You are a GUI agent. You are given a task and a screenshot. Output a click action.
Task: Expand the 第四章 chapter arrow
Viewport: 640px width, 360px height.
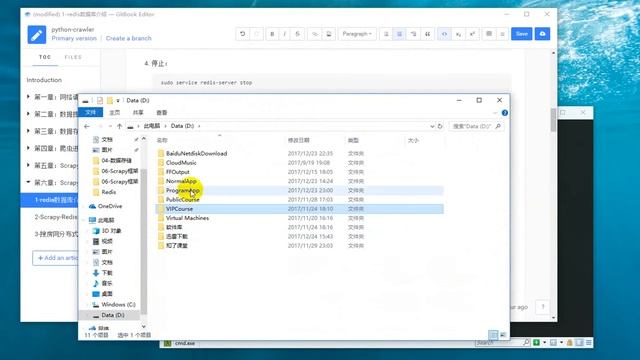(28, 148)
